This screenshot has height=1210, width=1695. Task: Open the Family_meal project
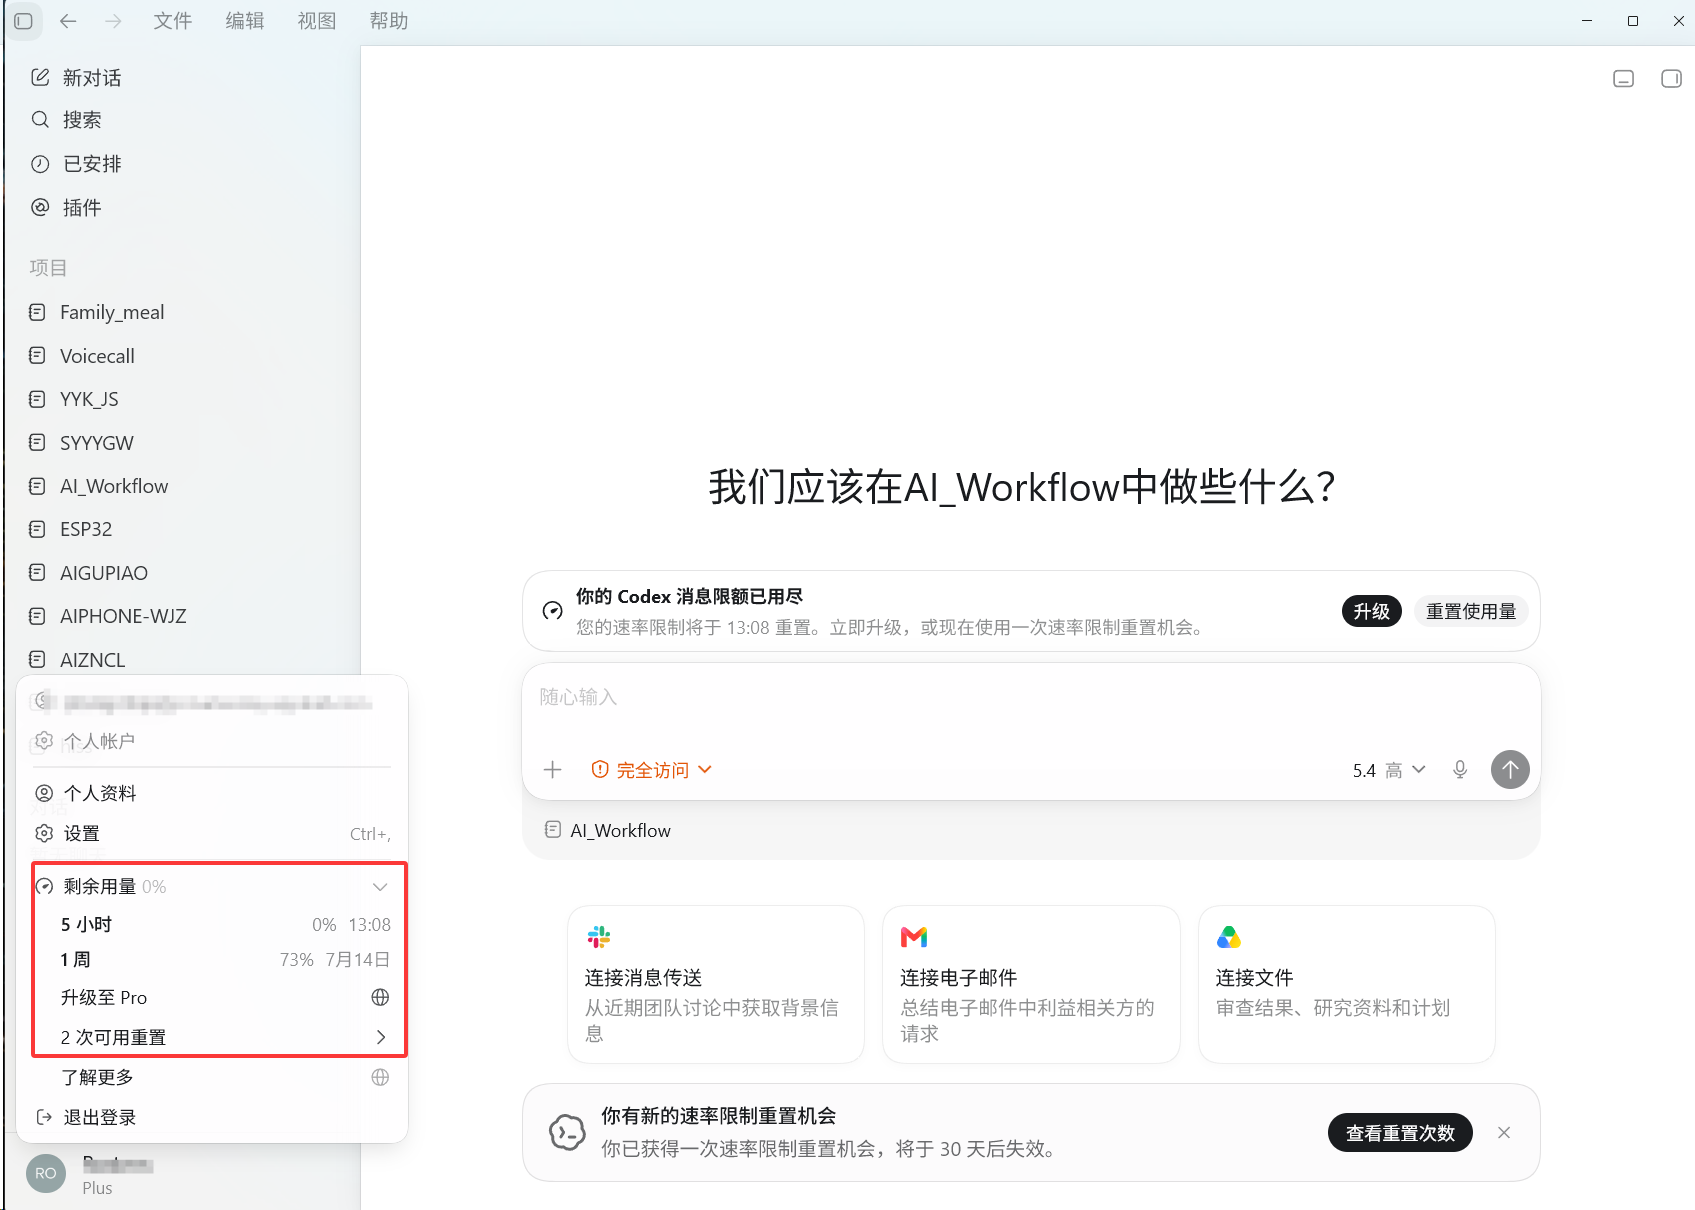tap(184, 312)
